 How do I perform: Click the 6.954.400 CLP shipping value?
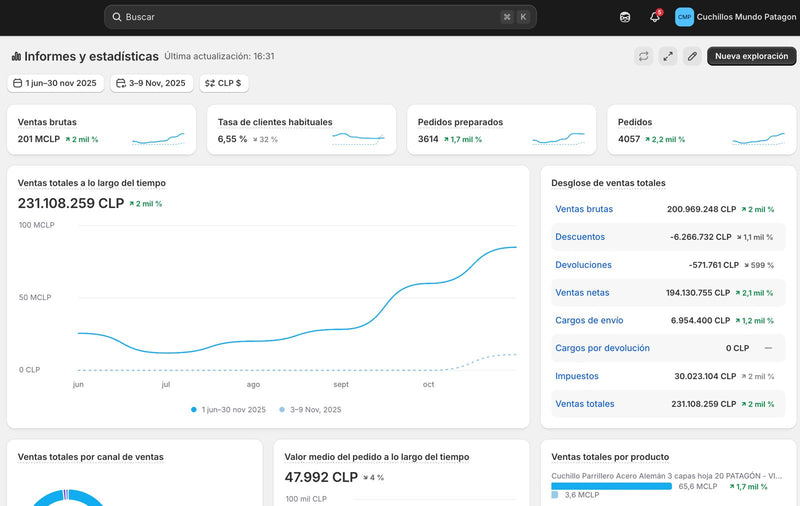701,320
